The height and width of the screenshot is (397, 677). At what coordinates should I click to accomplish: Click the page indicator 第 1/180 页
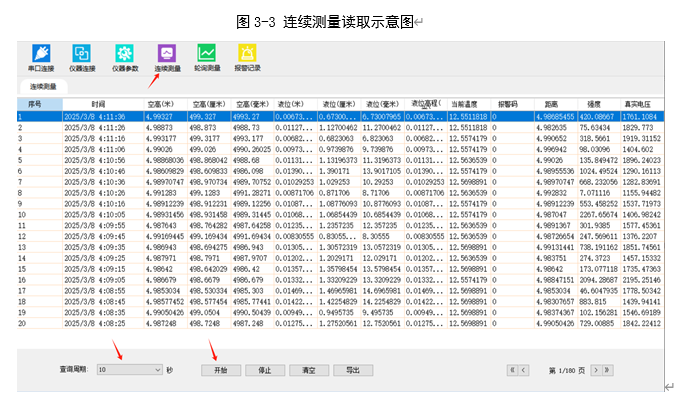pyautogui.click(x=567, y=371)
